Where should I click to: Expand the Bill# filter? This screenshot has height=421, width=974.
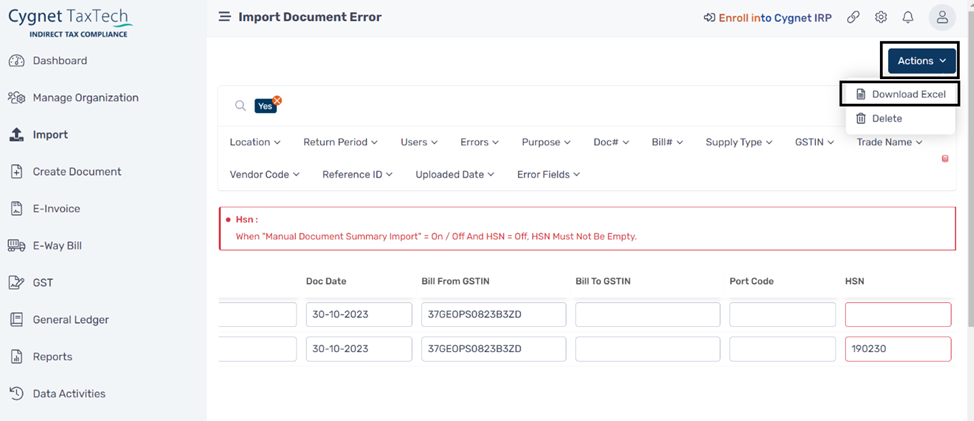[667, 142]
